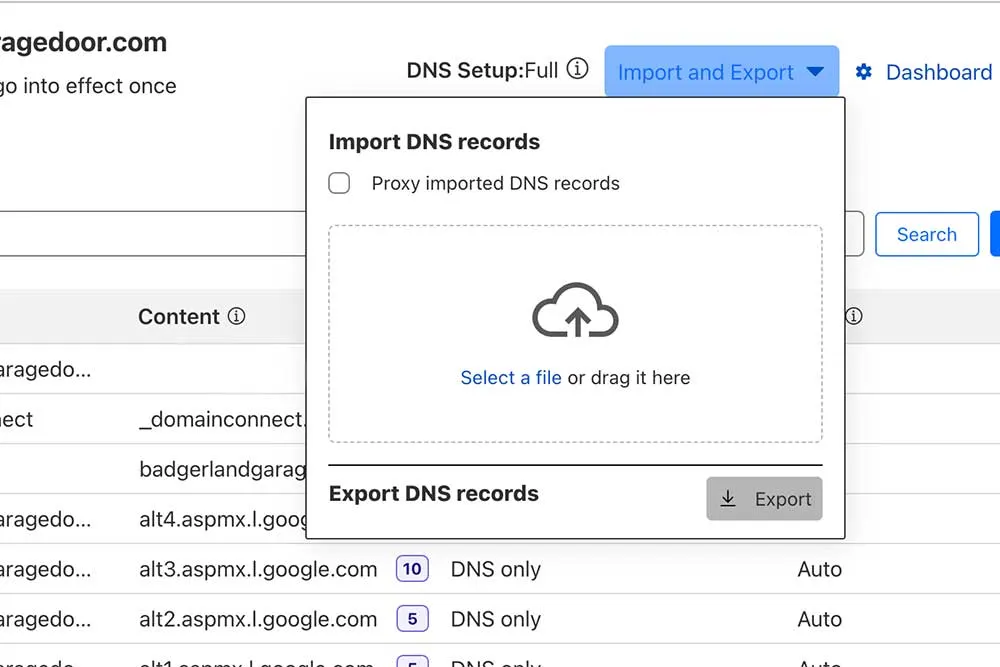Click the badgerlandgarag content cell in the table

point(222,469)
